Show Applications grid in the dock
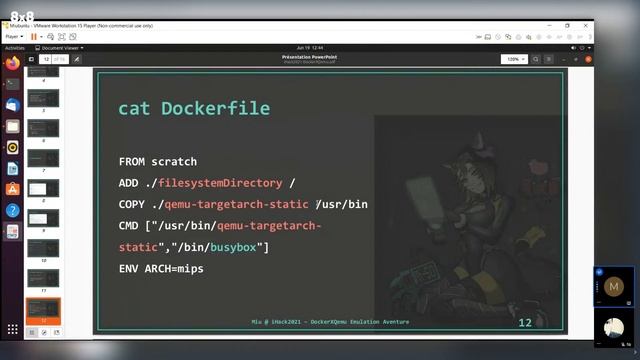The width and height of the screenshot is (640, 360). click(13, 329)
